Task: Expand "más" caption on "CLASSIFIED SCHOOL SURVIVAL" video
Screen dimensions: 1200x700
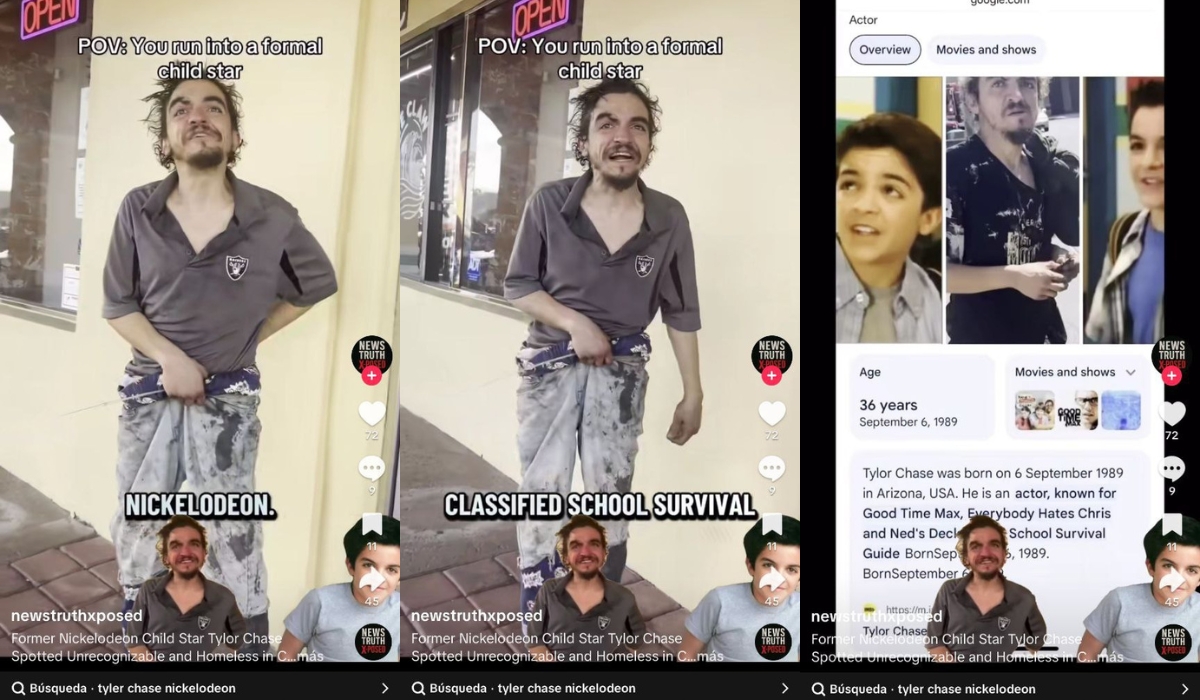Action: tap(711, 657)
